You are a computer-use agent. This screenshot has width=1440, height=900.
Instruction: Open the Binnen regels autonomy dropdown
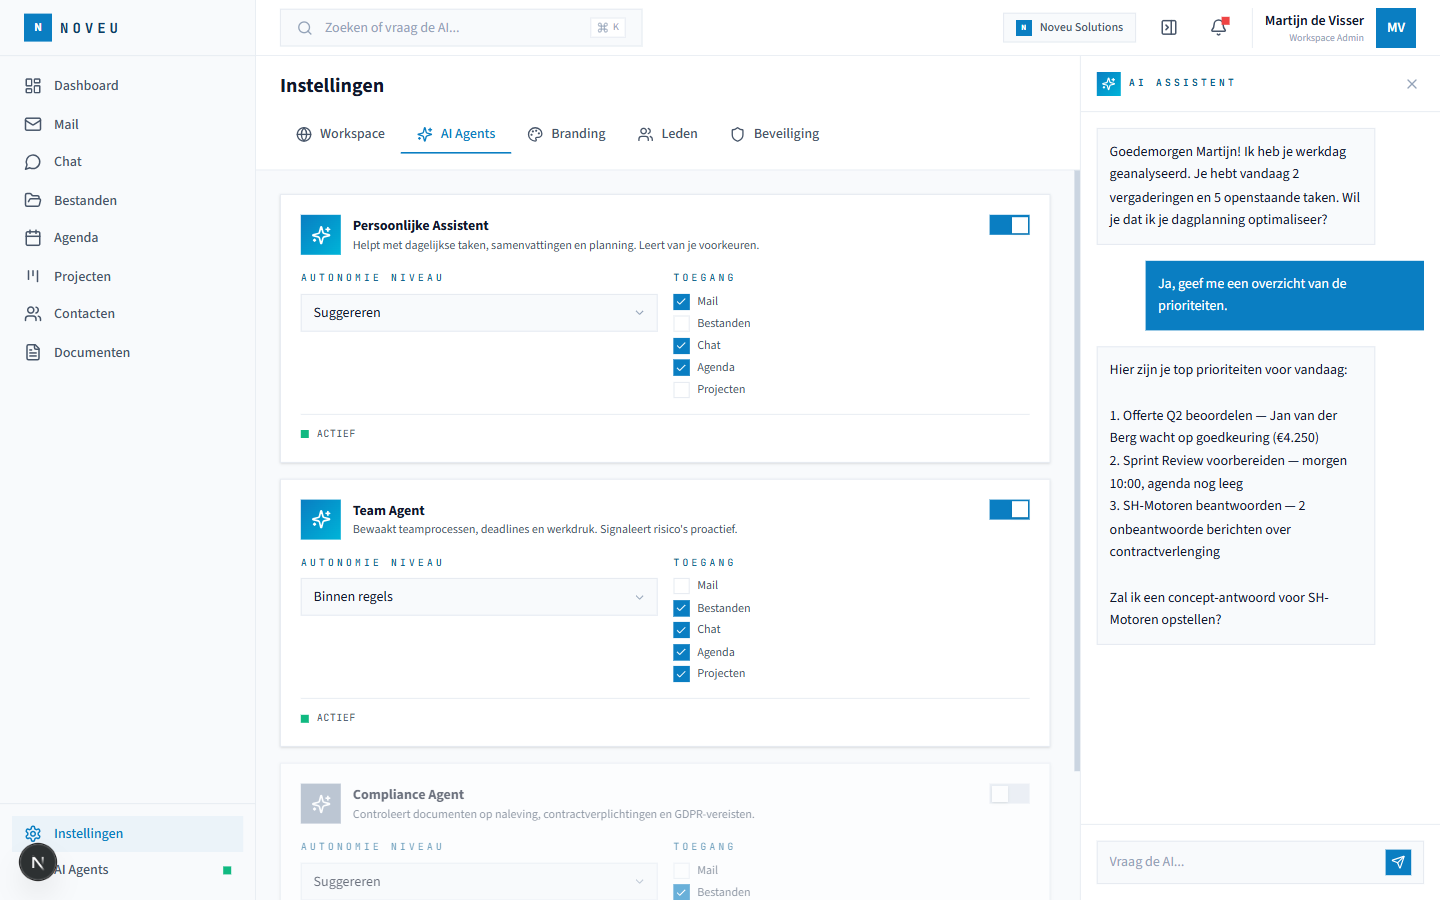(x=479, y=597)
